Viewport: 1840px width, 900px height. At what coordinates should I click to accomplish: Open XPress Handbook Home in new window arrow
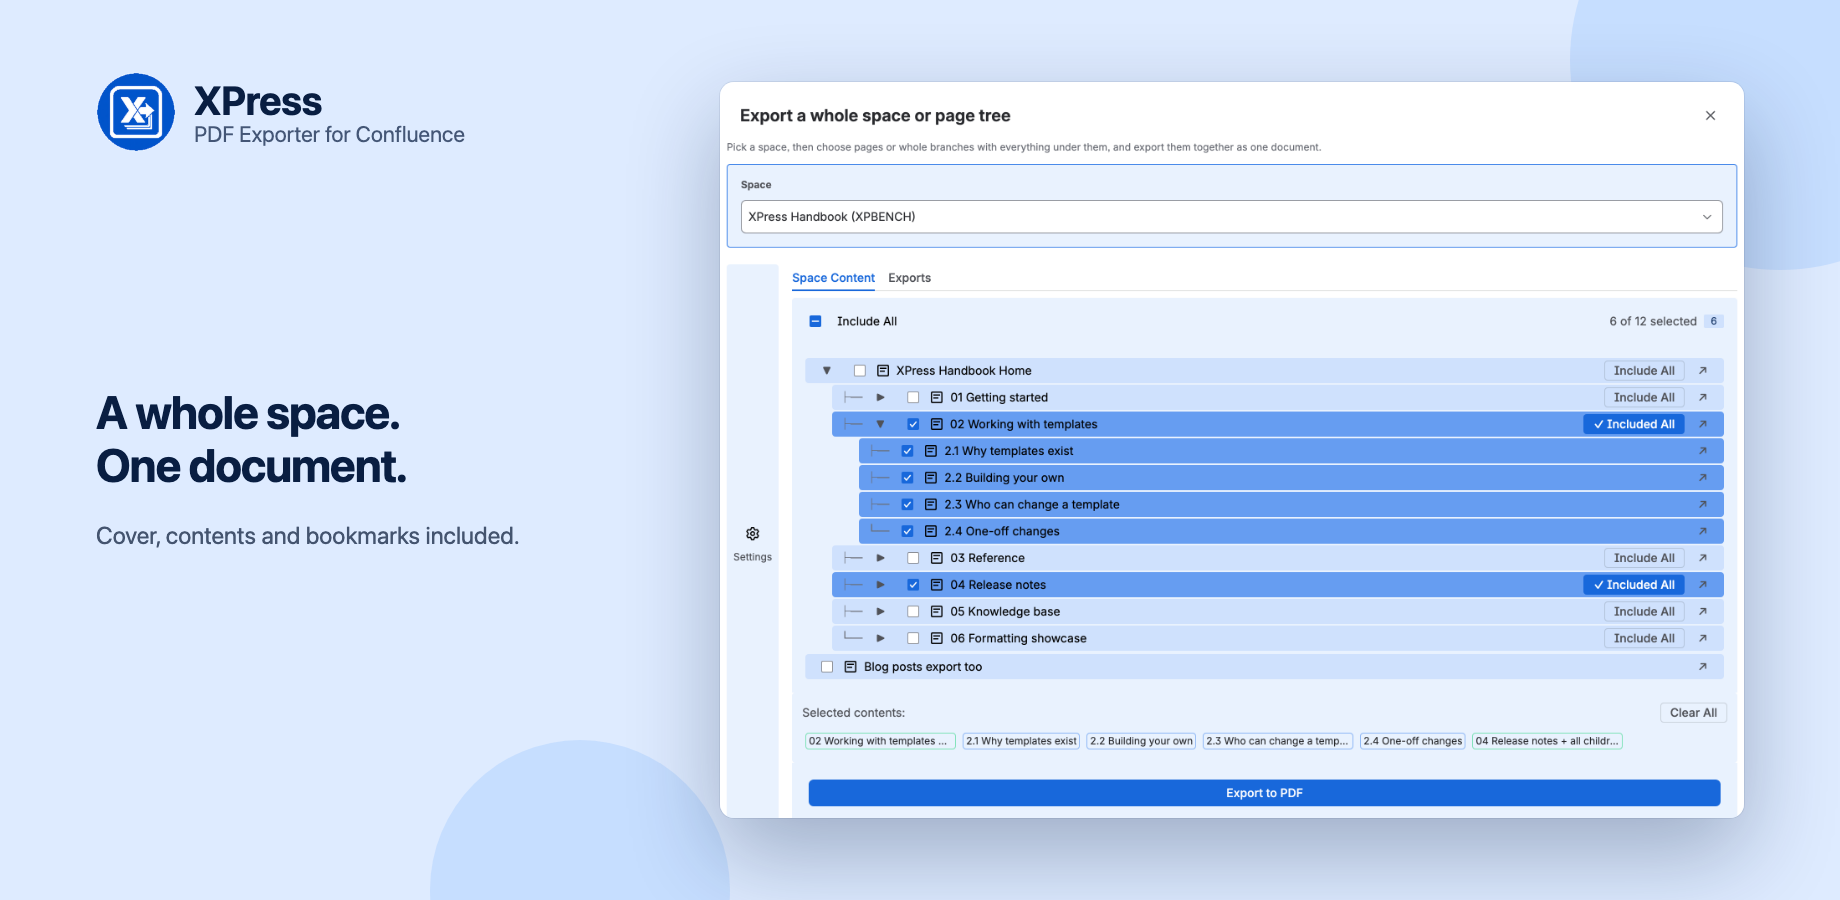(1702, 371)
